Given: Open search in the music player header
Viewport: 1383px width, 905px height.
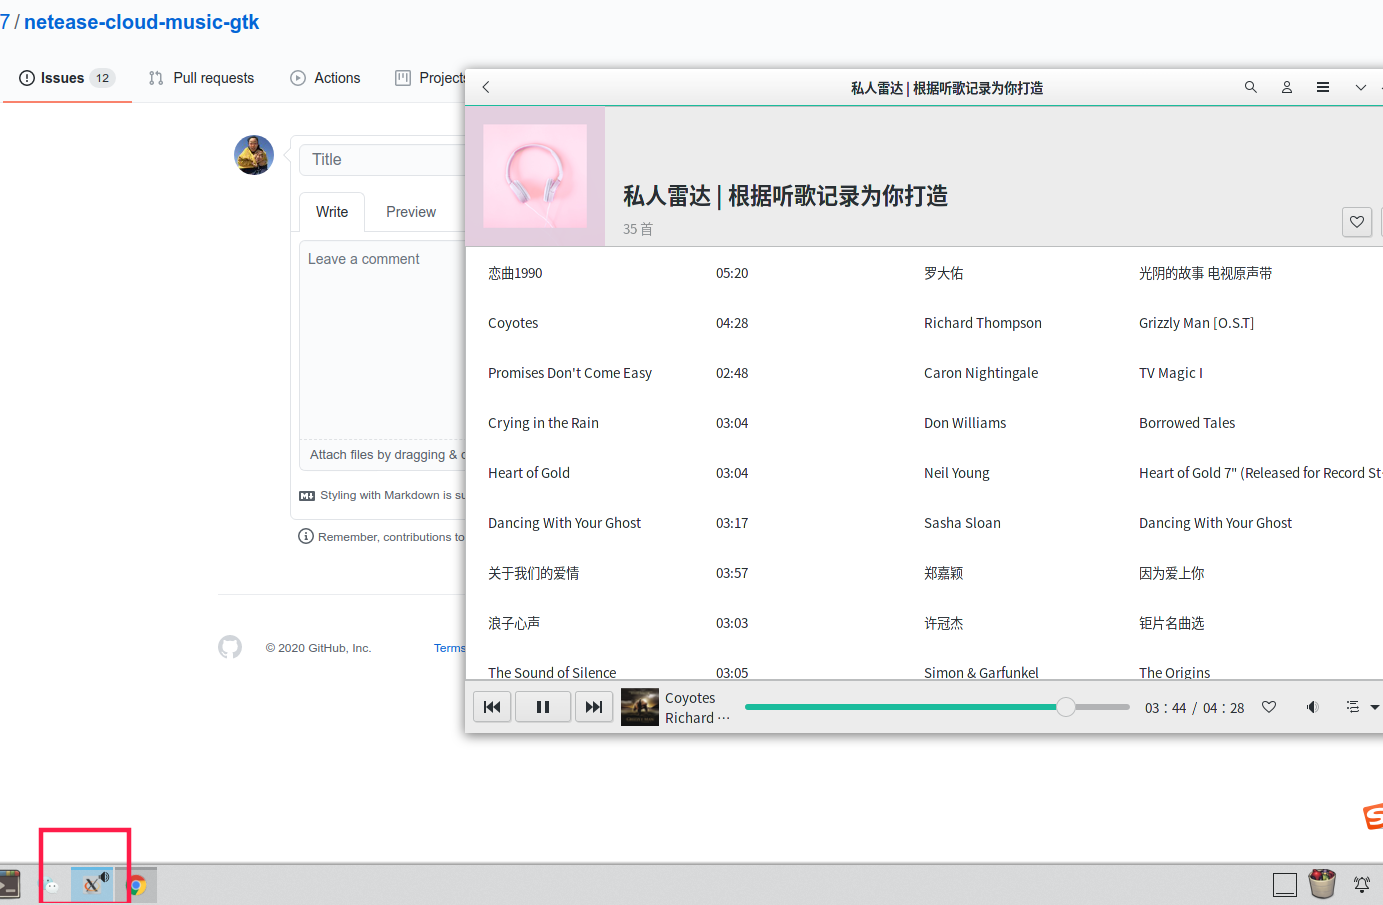Looking at the screenshot, I should (x=1250, y=87).
